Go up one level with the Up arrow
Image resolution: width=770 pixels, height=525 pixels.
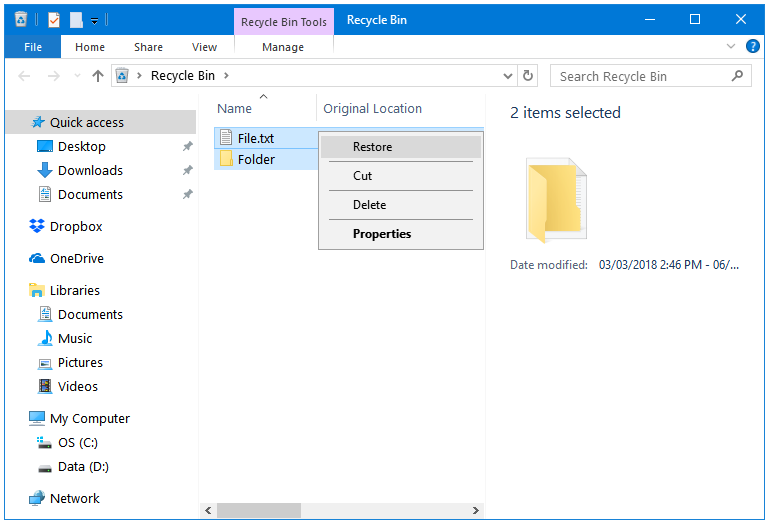point(98,76)
